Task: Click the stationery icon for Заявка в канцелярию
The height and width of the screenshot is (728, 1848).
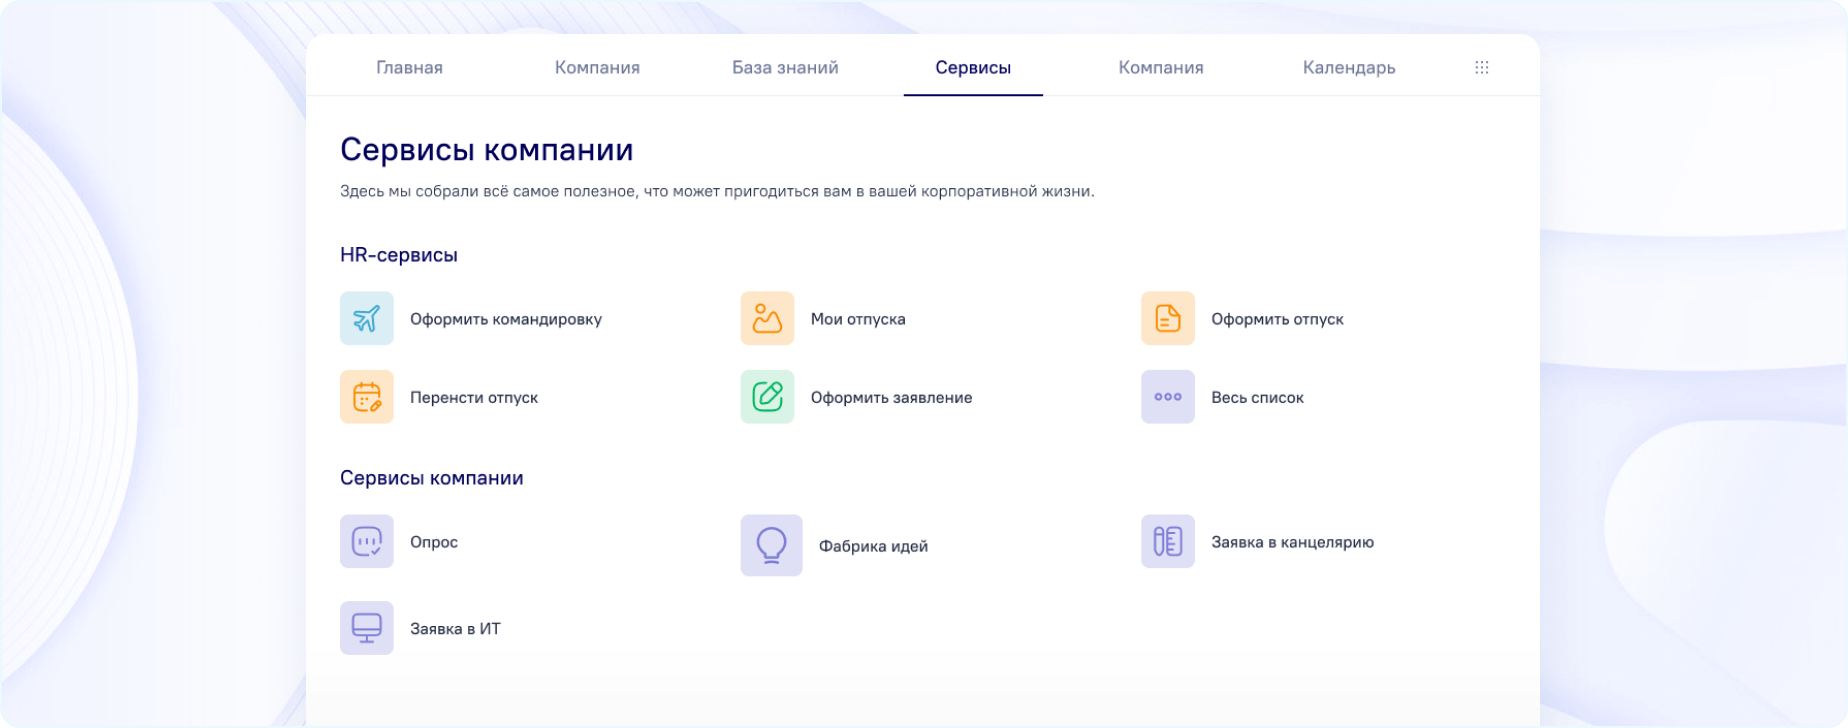Action: pos(1167,541)
